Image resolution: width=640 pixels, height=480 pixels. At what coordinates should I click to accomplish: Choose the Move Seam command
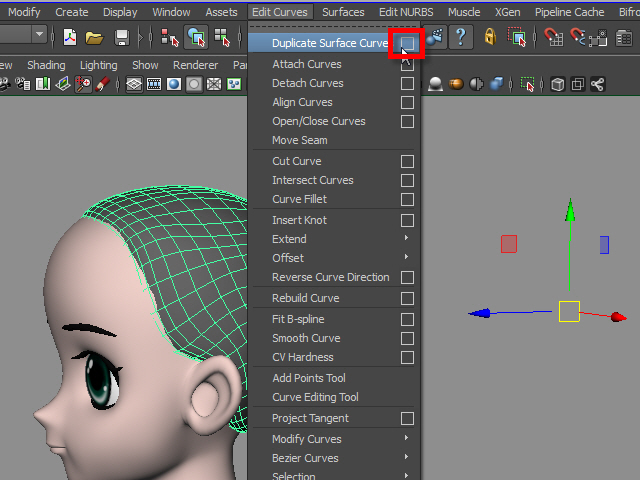coord(299,140)
